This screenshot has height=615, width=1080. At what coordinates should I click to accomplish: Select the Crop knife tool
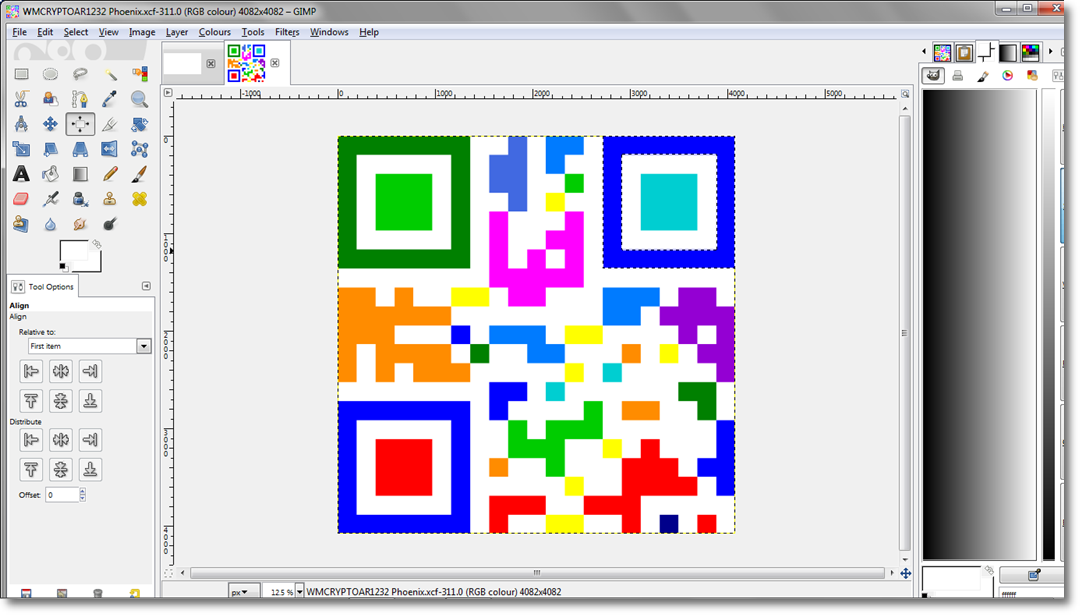coord(110,124)
